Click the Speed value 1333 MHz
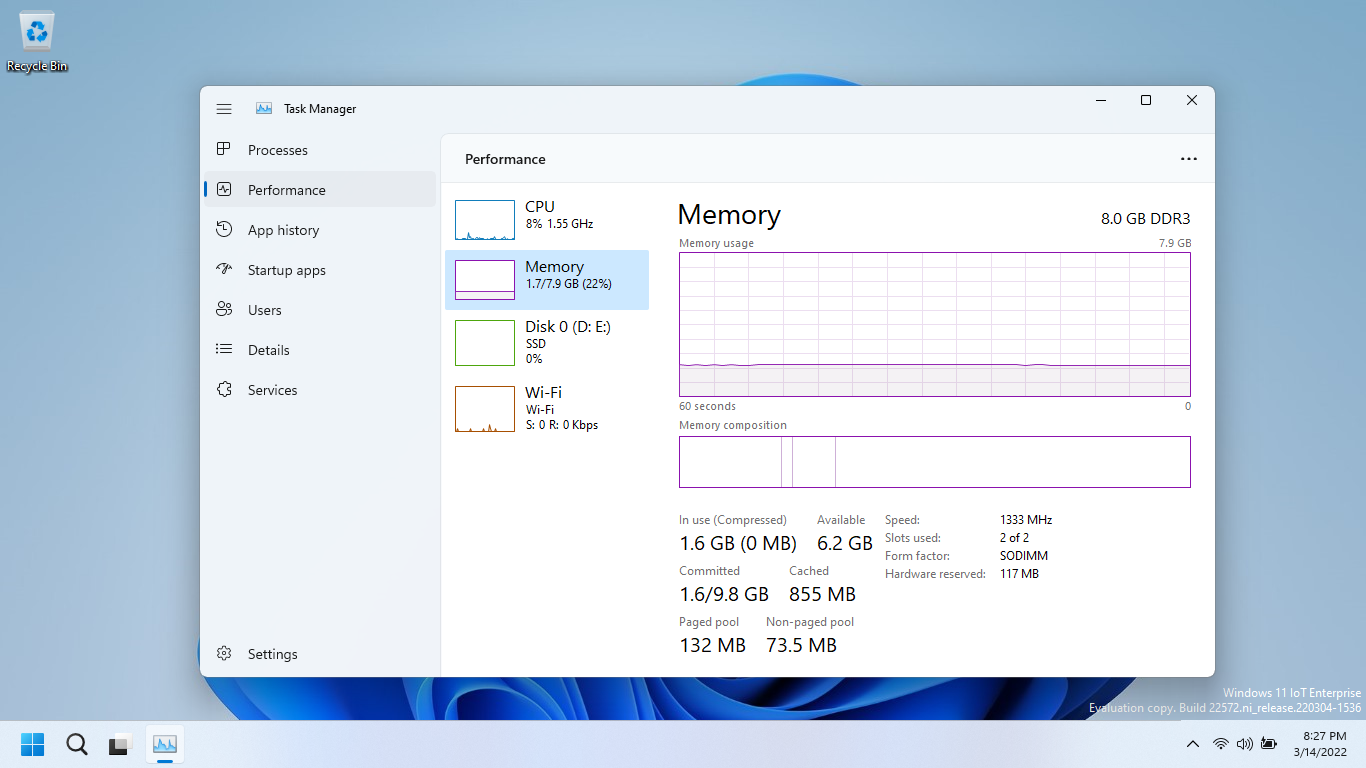This screenshot has height=768, width=1366. click(x=1026, y=520)
